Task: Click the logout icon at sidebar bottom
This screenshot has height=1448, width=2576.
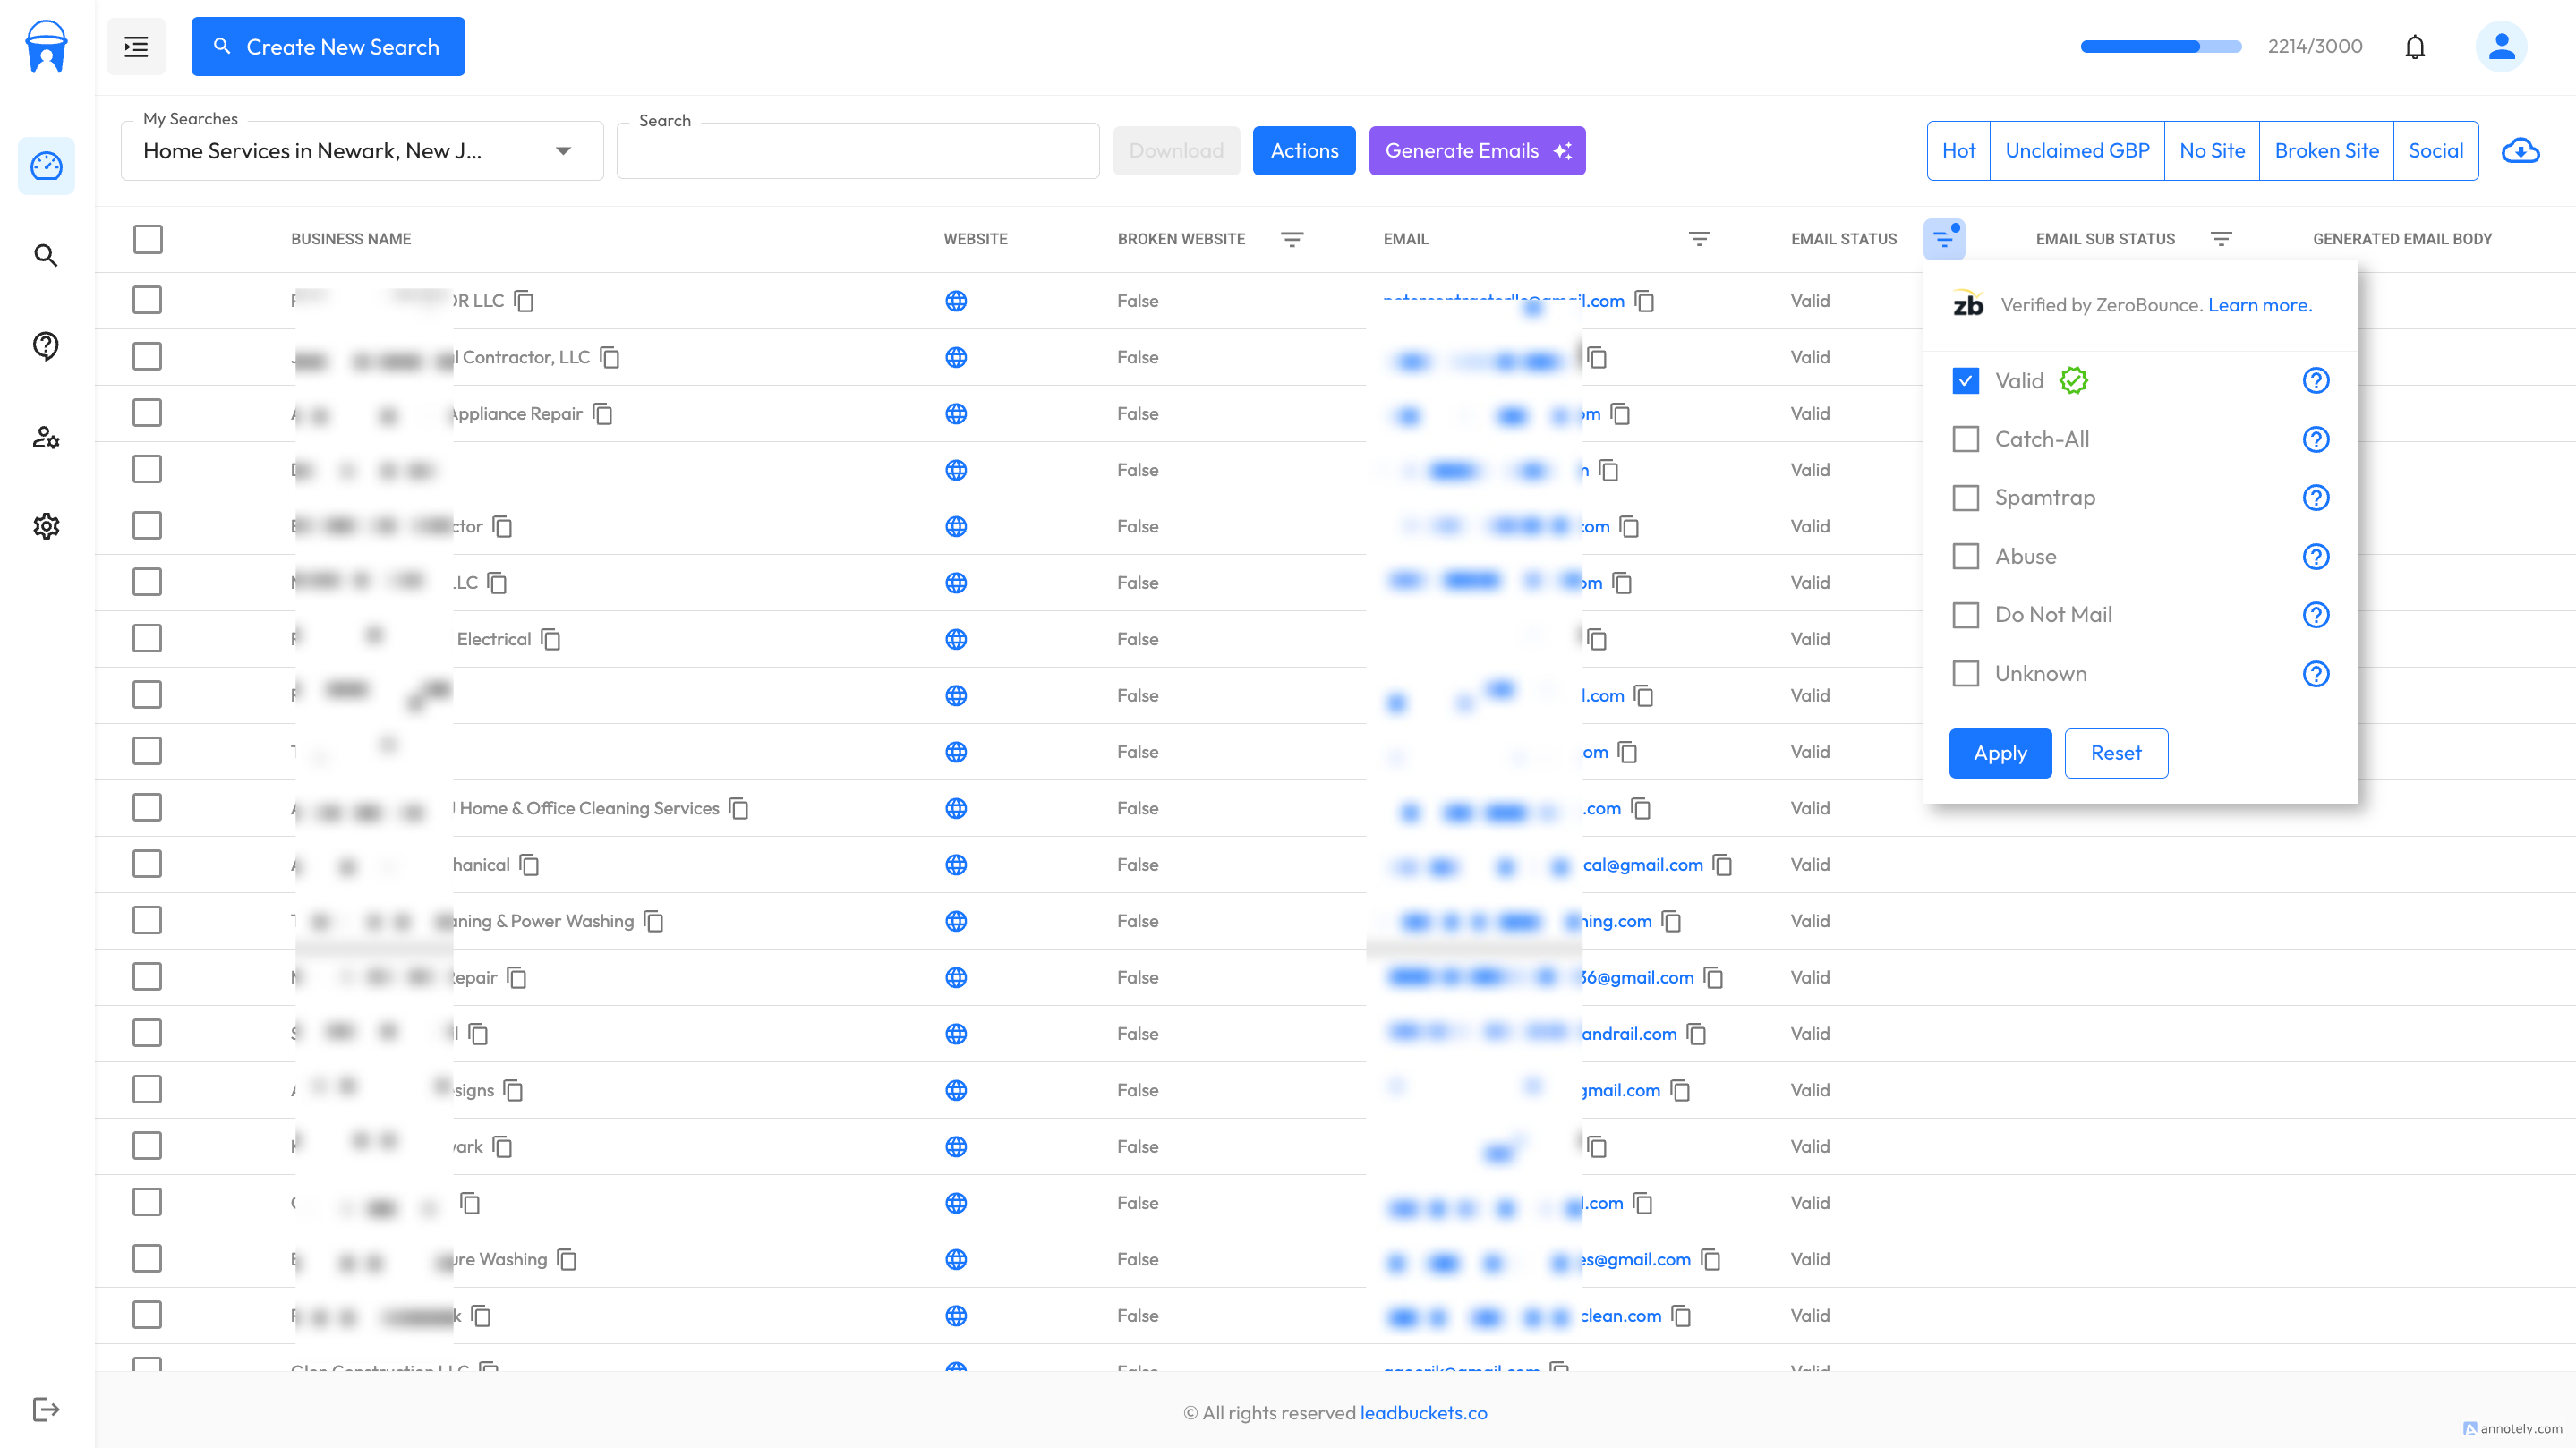Action: click(46, 1409)
